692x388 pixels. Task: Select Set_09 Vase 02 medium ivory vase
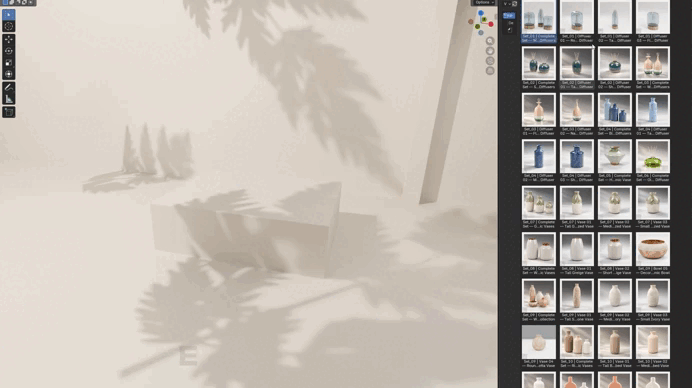[615, 300]
